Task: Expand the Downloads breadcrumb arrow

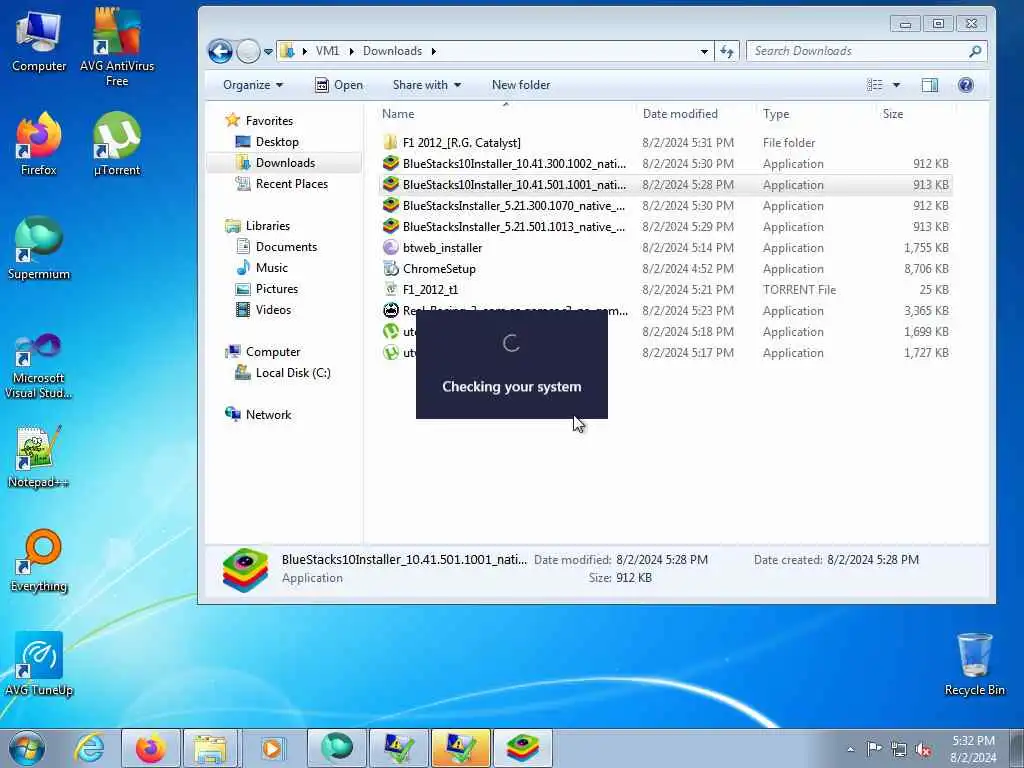Action: pos(434,51)
